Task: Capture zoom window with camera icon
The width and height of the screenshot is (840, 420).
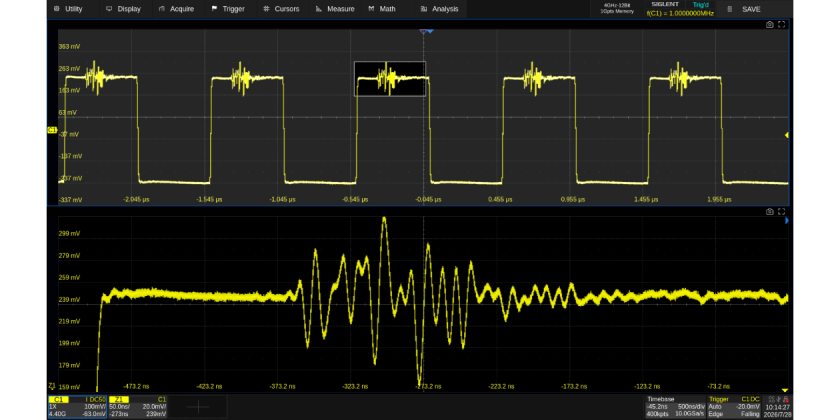Action: pyautogui.click(x=770, y=212)
